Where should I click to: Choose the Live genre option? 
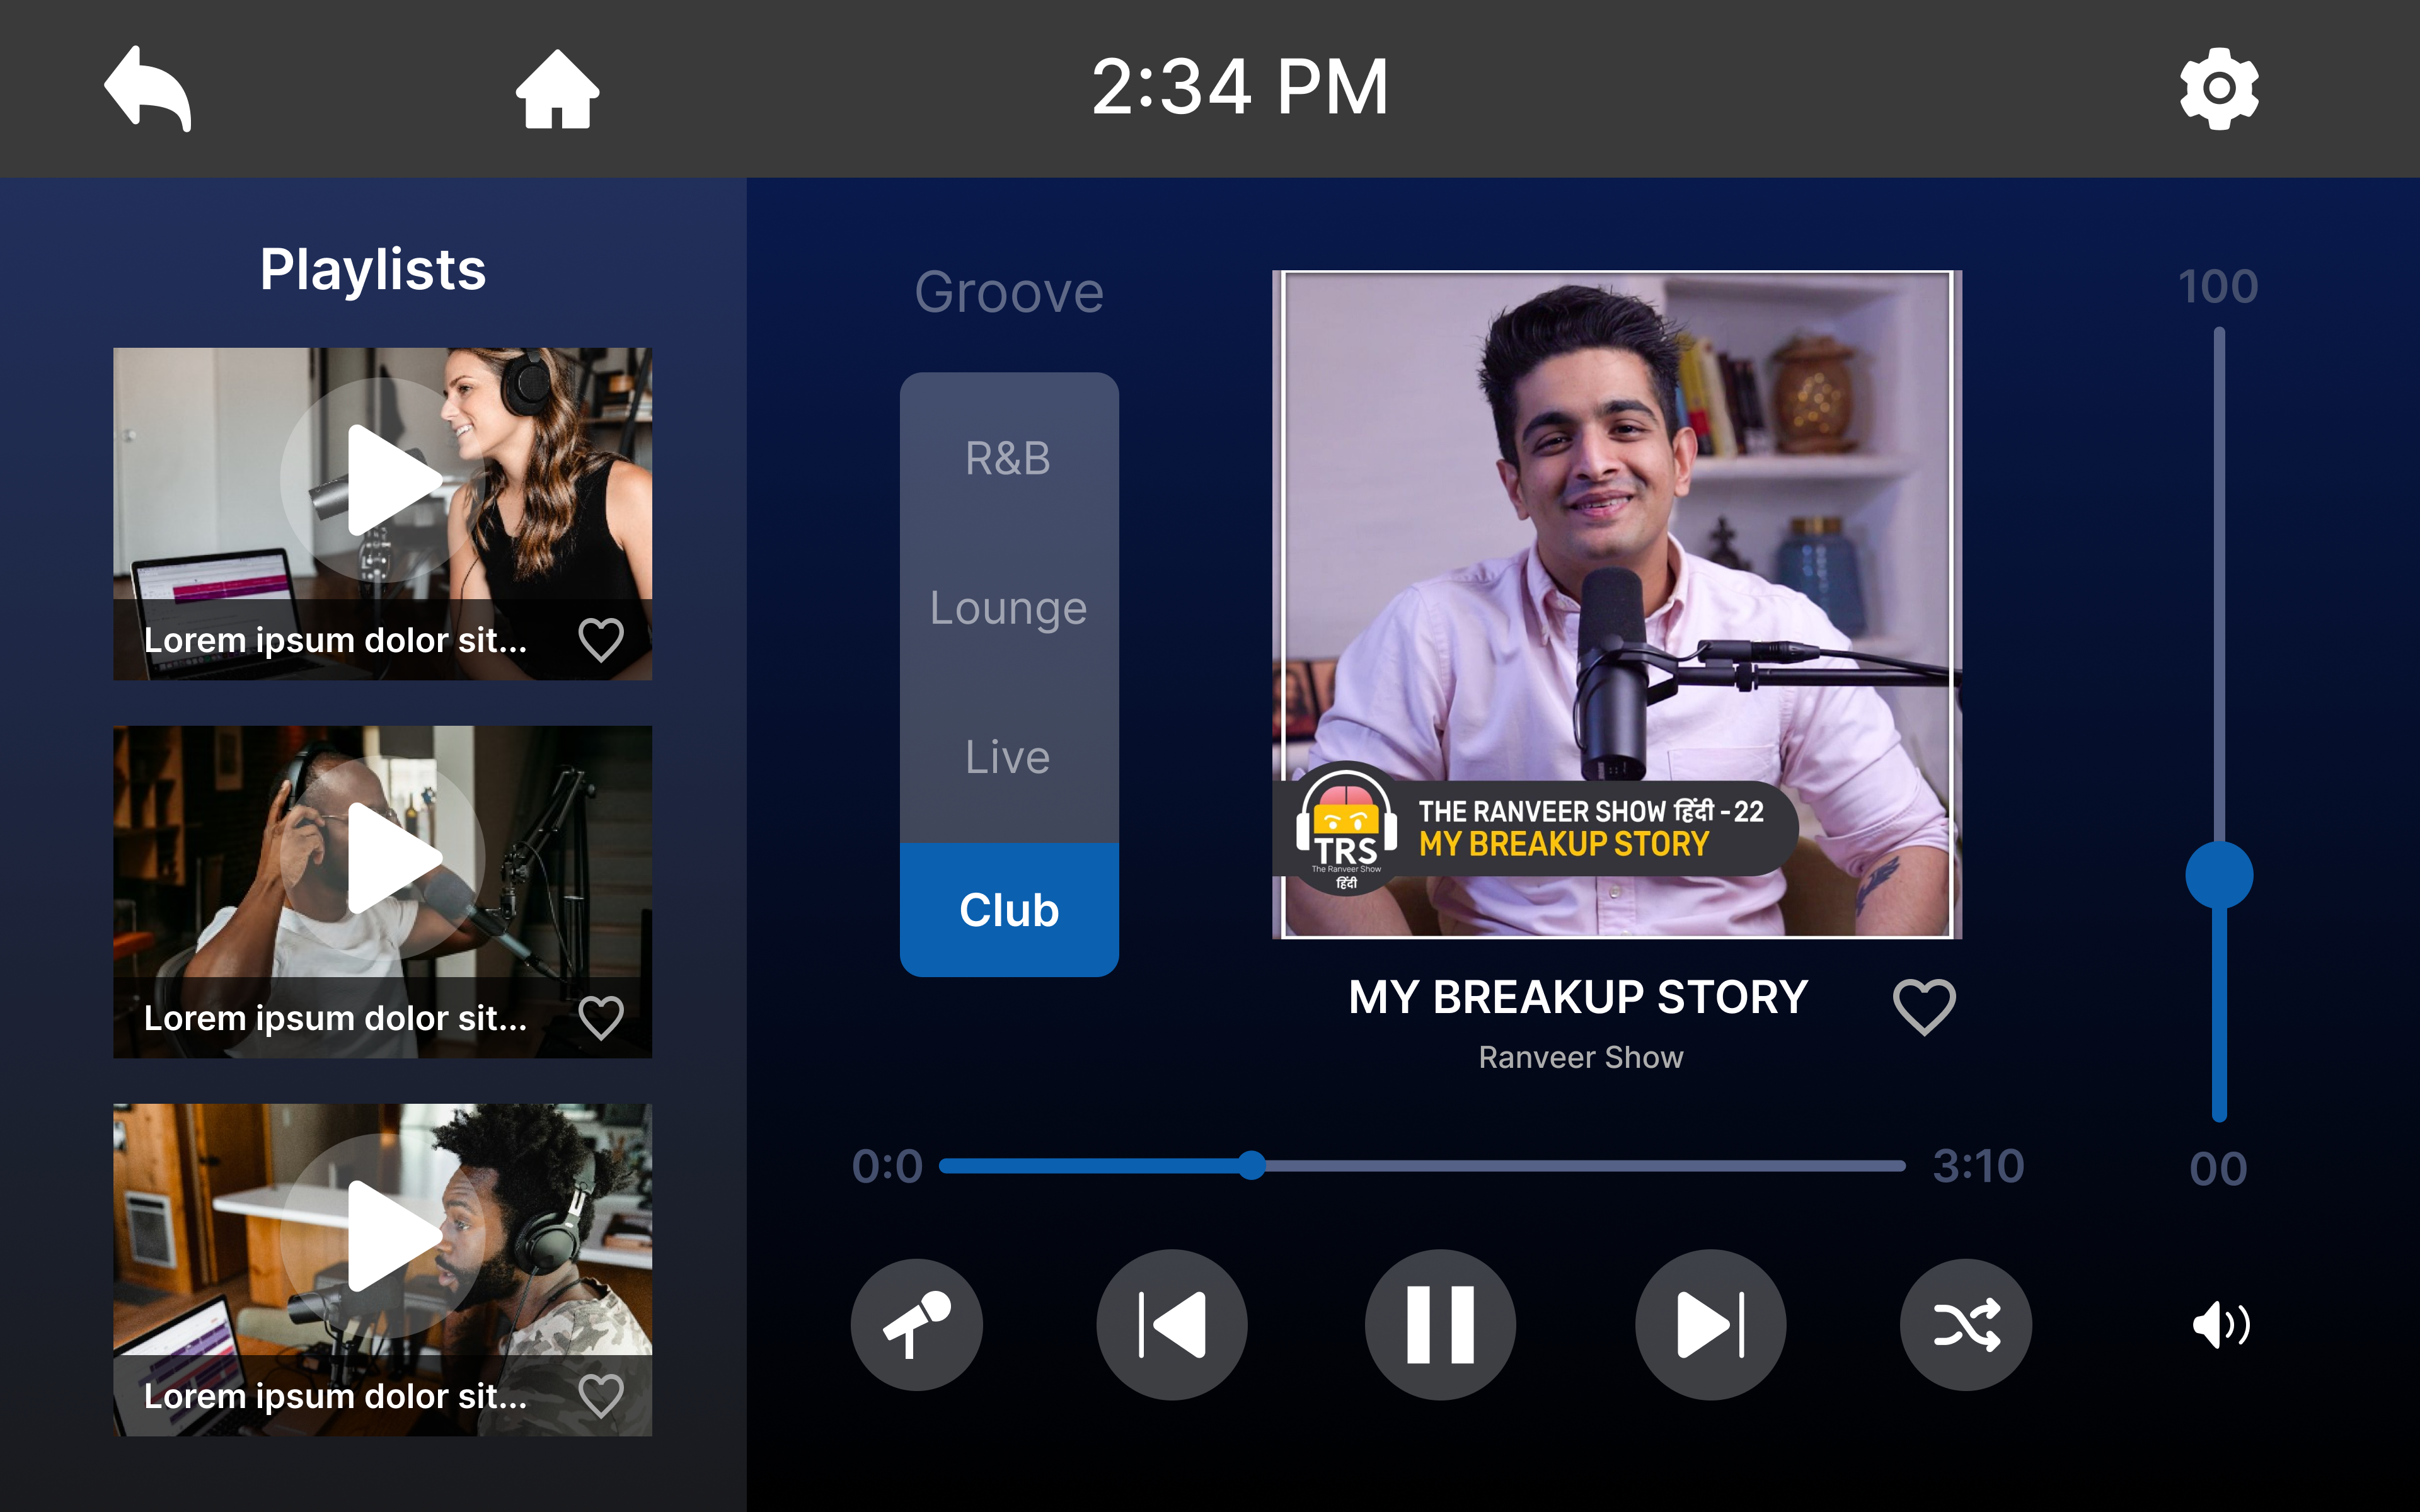click(x=1008, y=757)
